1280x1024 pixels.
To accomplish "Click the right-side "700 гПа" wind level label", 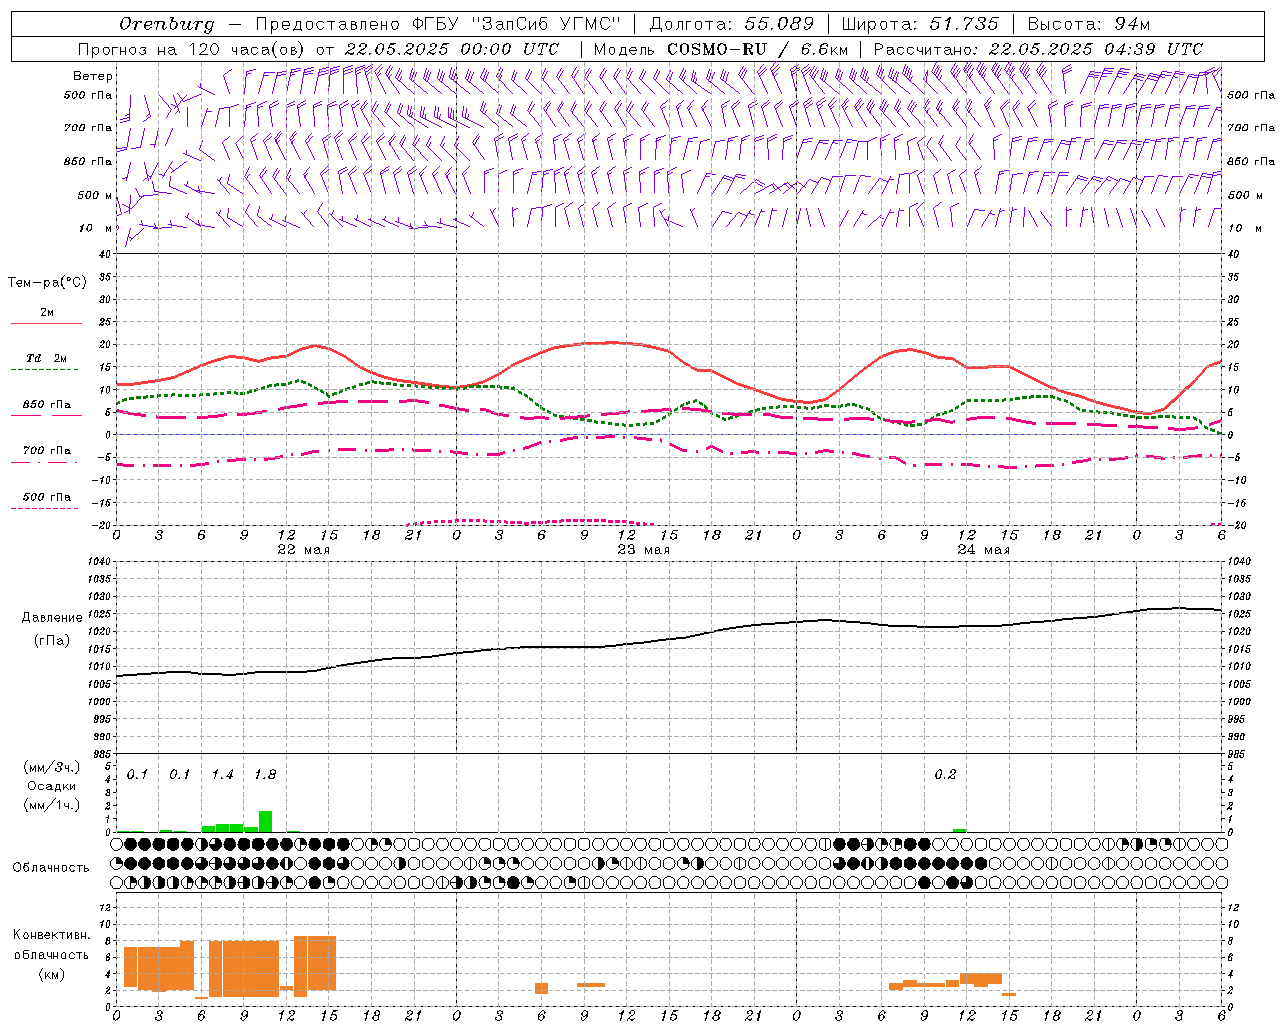I will click(1250, 128).
